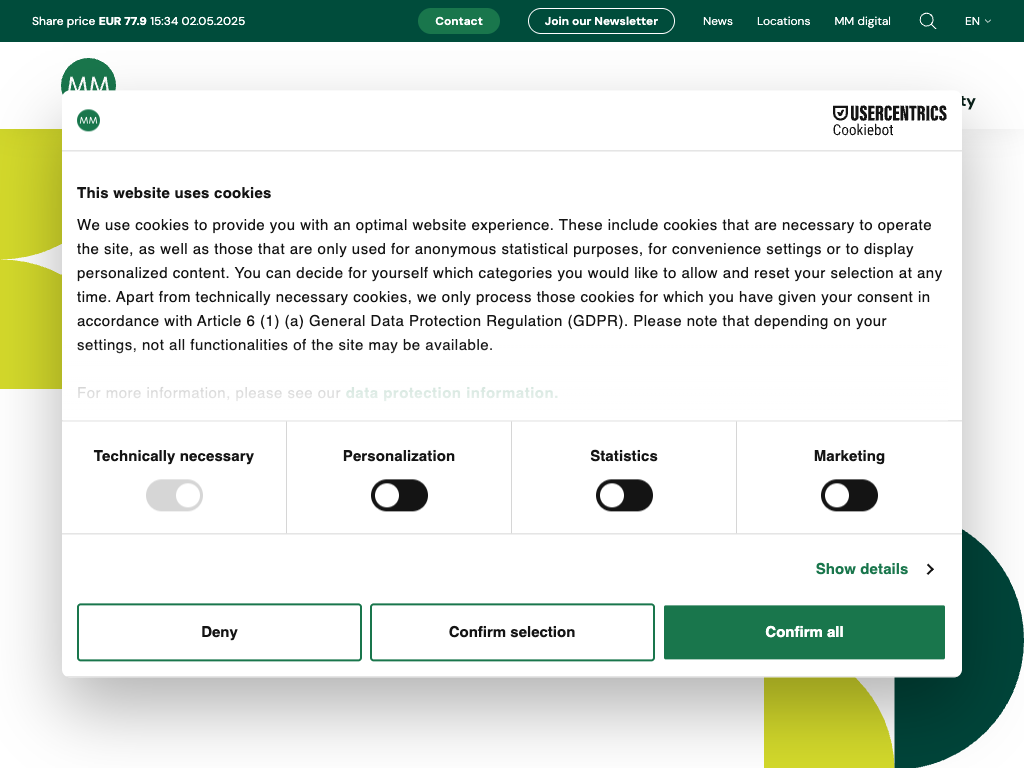Expand Show details for cookies
The image size is (1024, 768).
pyautogui.click(x=862, y=569)
